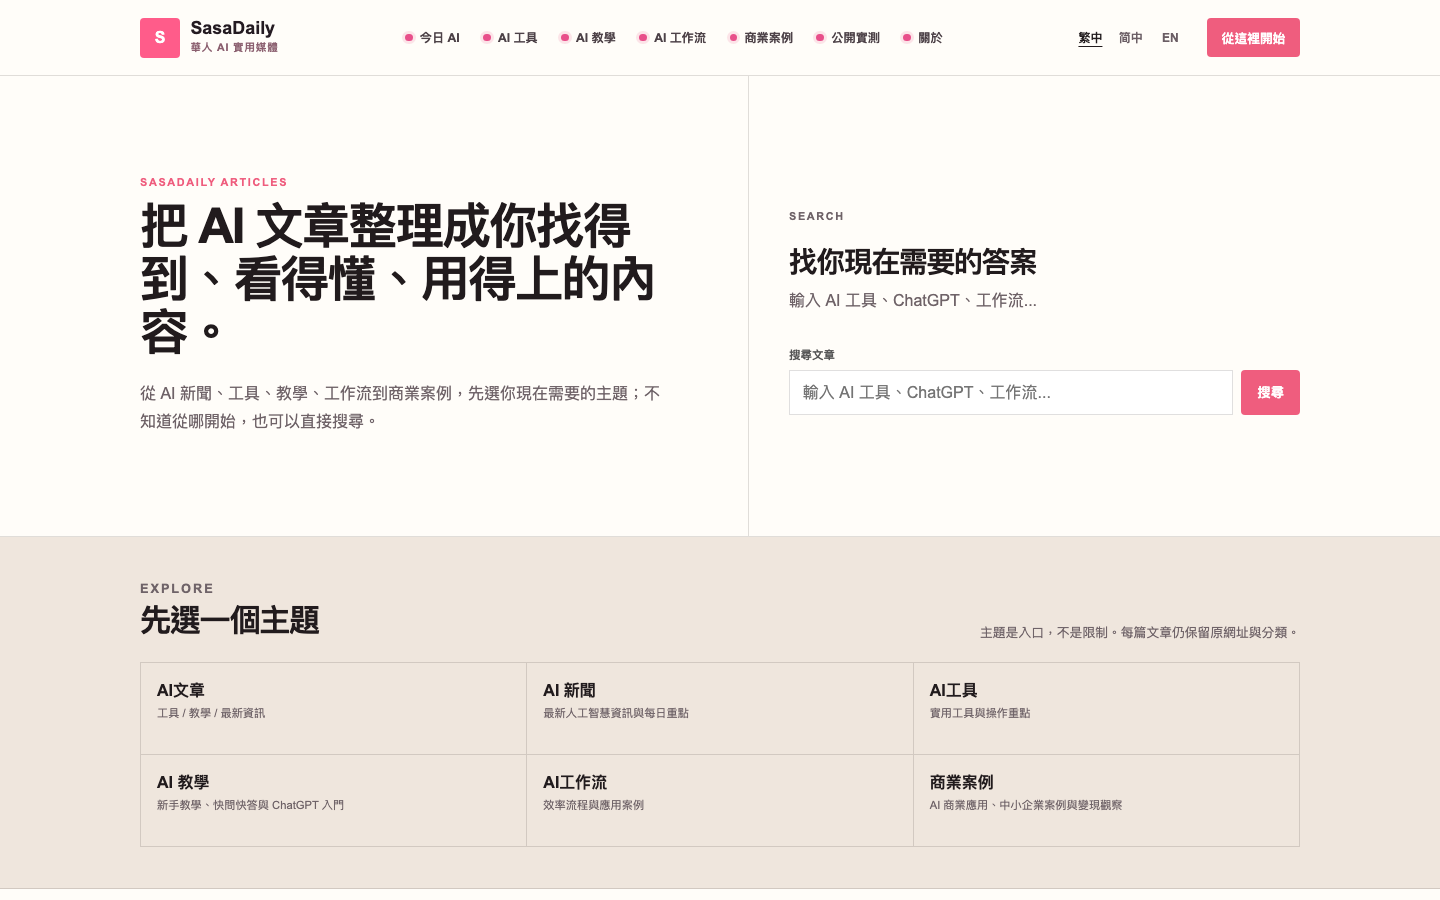Switch language to EN
Viewport: 1440px width, 900px height.
(1170, 38)
